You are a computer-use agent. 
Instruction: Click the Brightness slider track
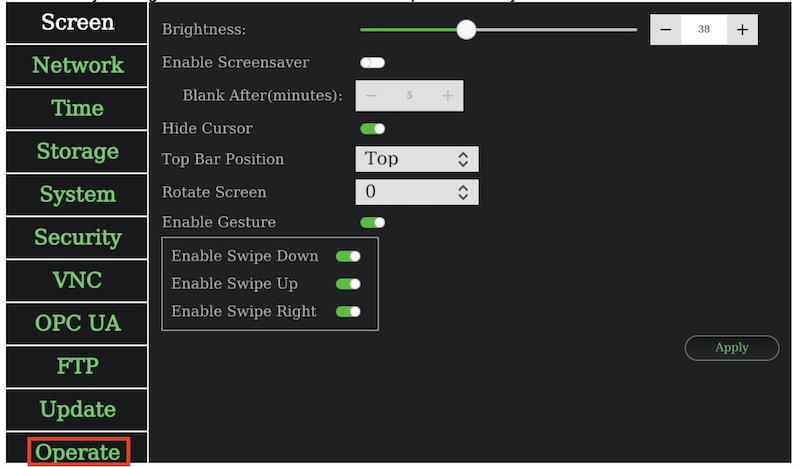click(550, 30)
